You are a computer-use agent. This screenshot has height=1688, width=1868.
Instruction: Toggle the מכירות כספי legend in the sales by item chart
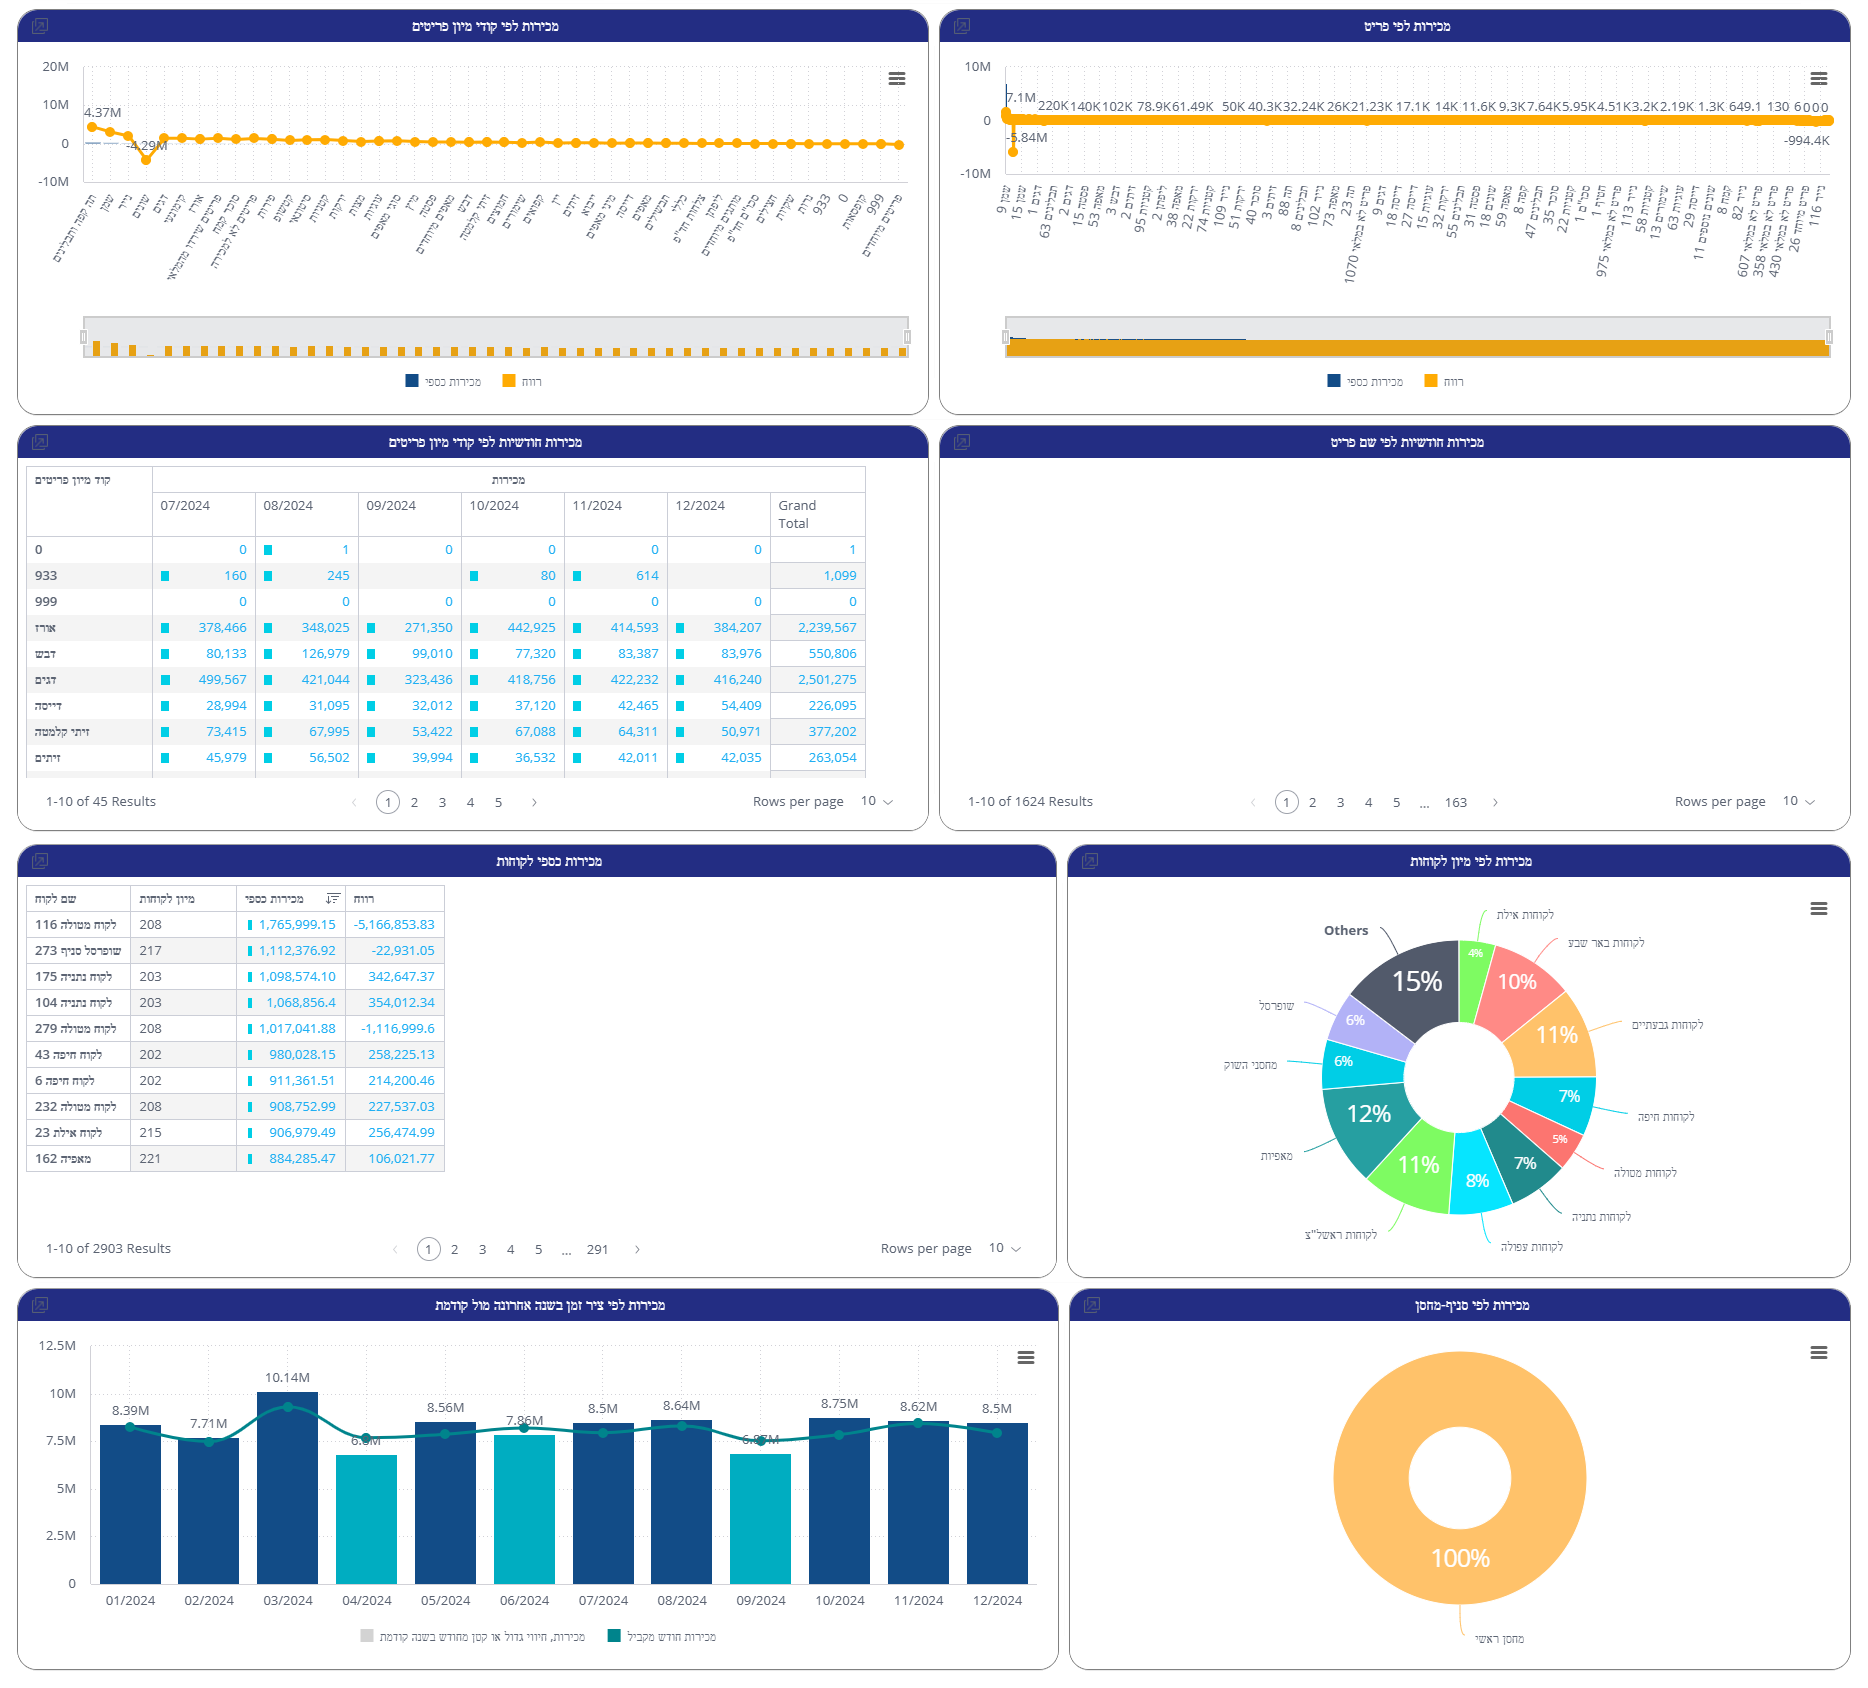pos(1364,381)
